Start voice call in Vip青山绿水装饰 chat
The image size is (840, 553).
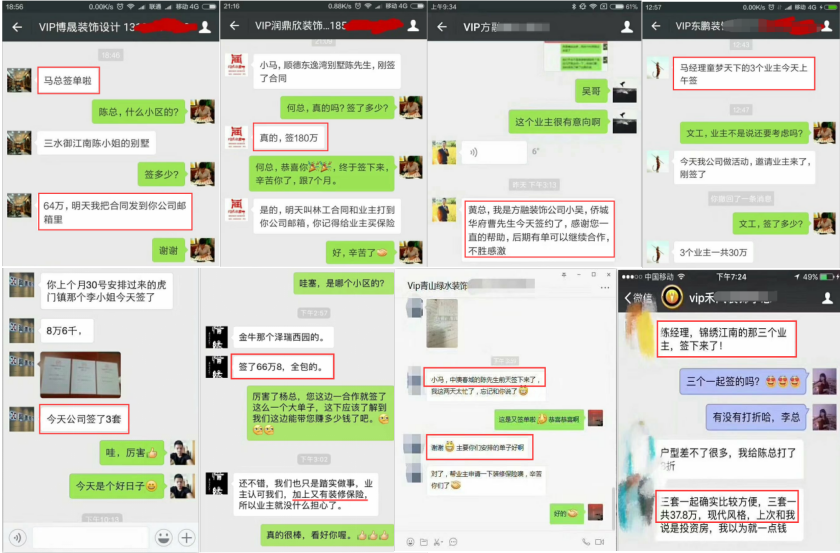click(588, 541)
